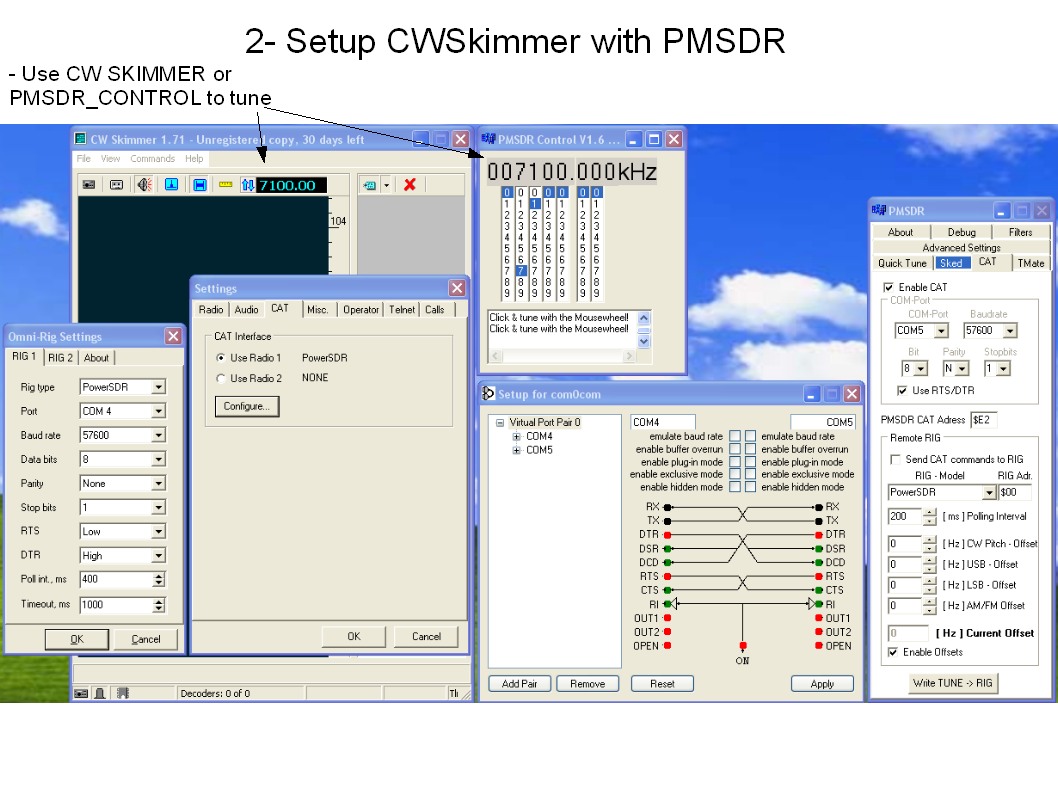Image resolution: width=1058 pixels, height=794 pixels.
Task: Click the PMSDR settings window title icon
Action: click(x=879, y=210)
